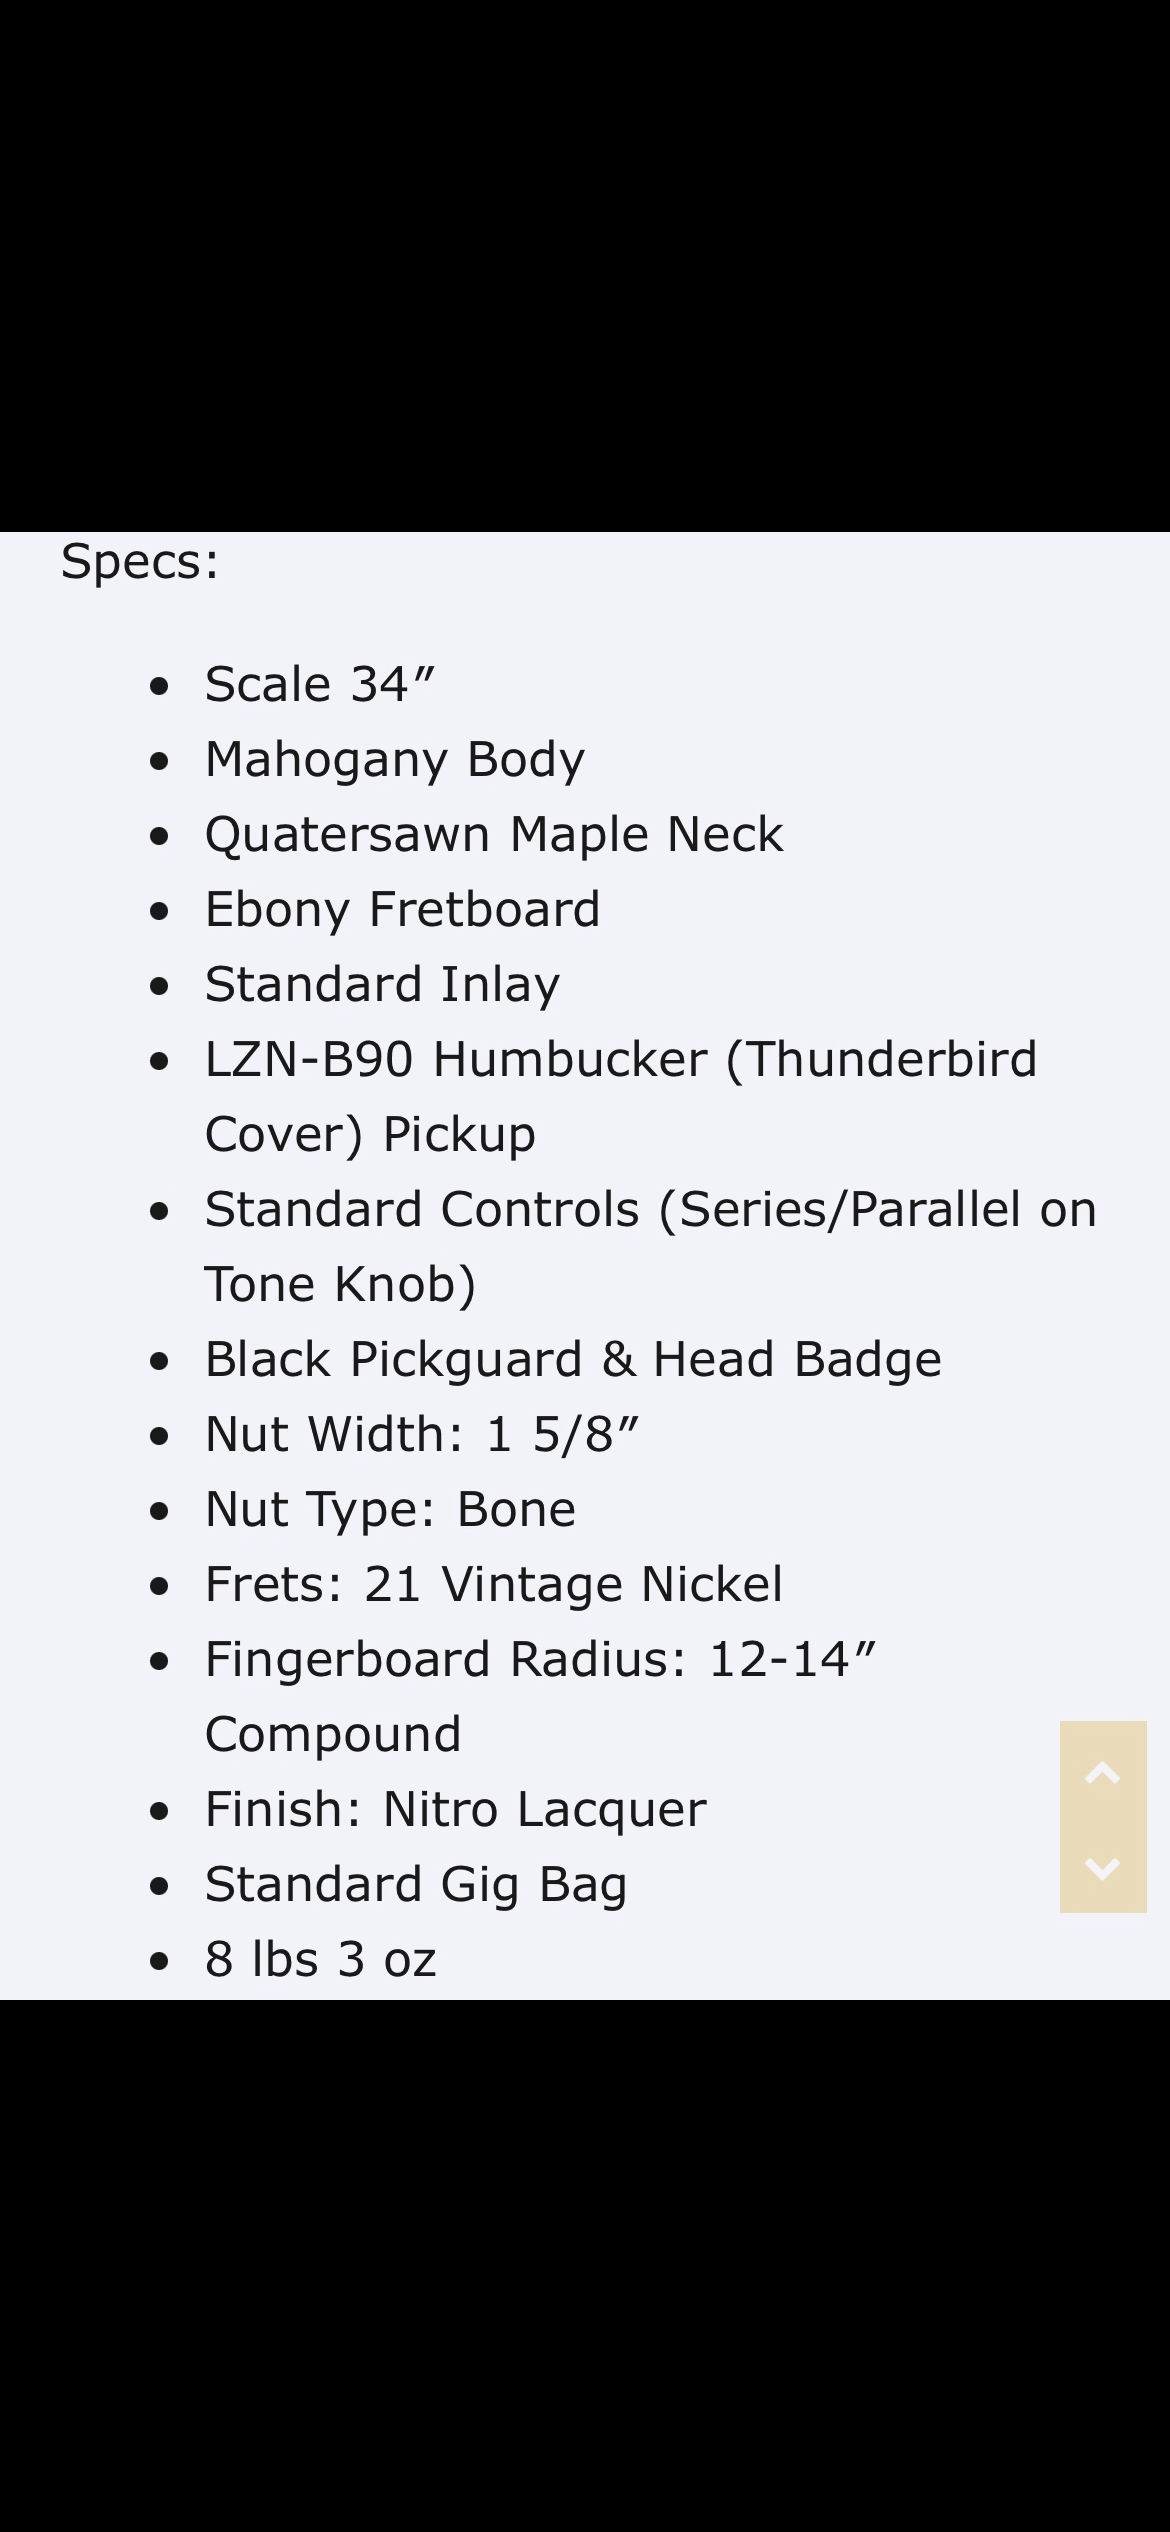Tap the 'Ebony Fretboard' spec line
This screenshot has width=1170, height=2532.
coord(402,910)
